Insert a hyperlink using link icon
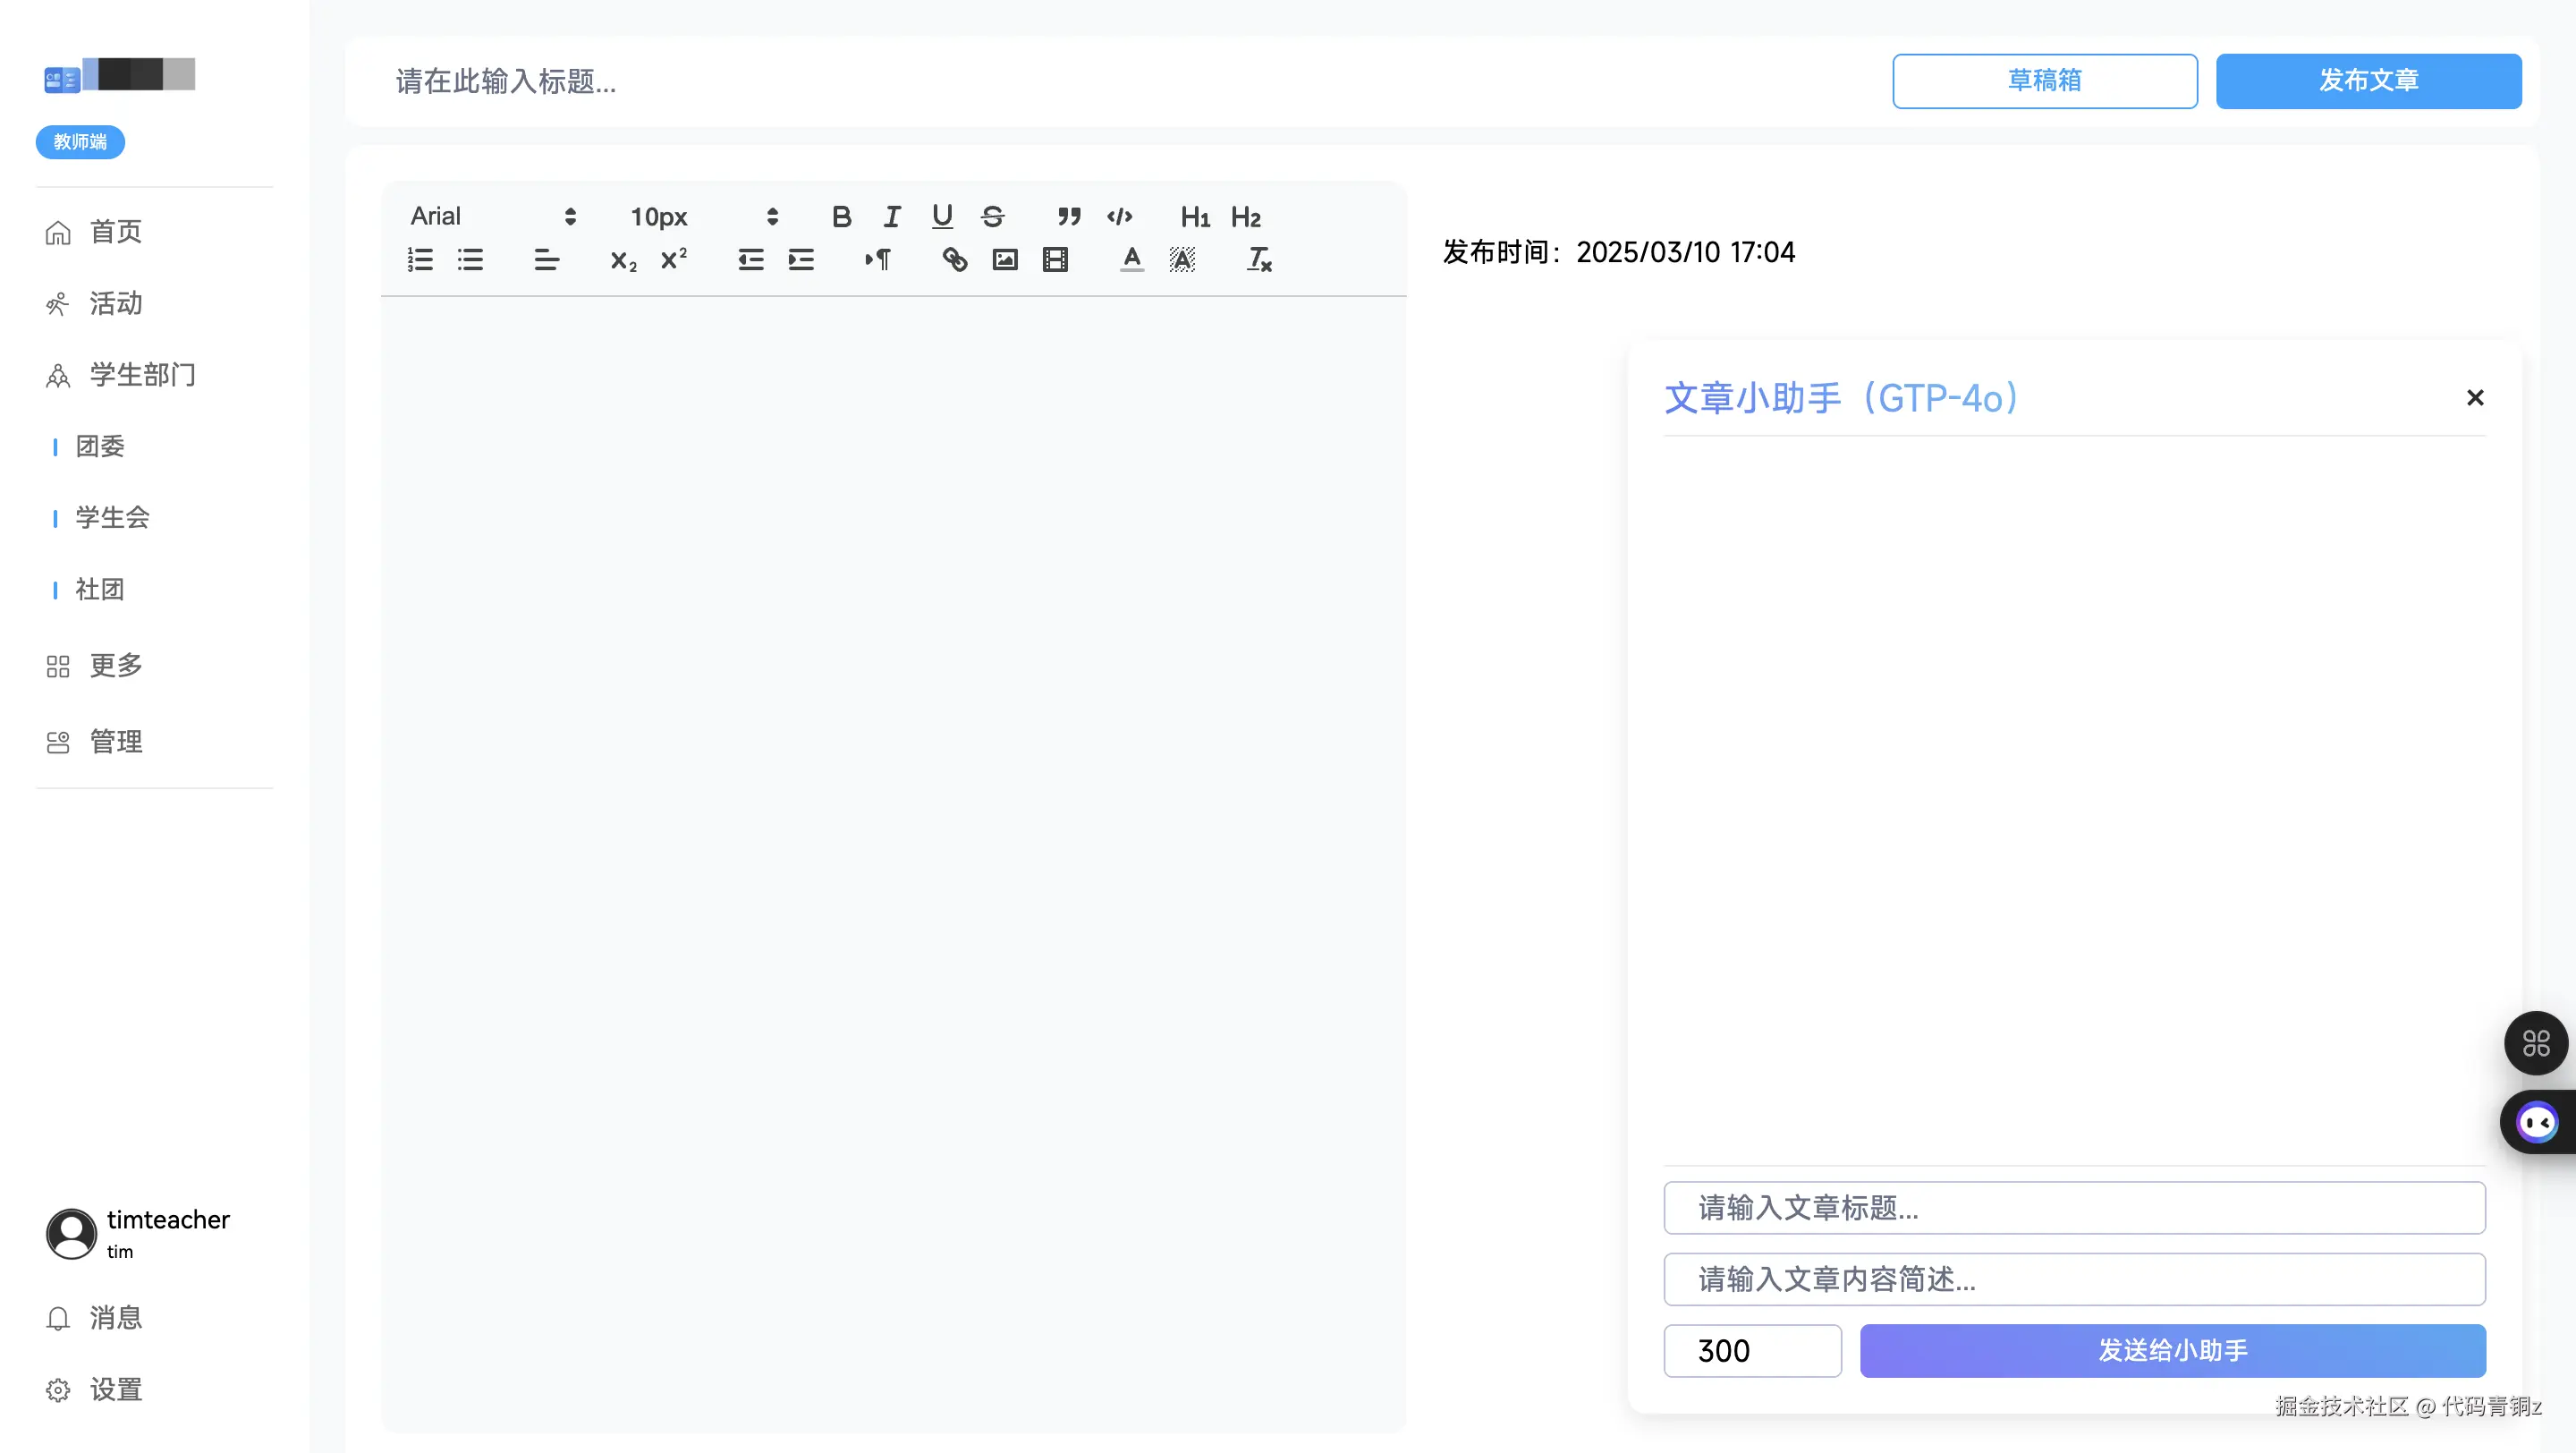This screenshot has height=1453, width=2576. pos(954,260)
